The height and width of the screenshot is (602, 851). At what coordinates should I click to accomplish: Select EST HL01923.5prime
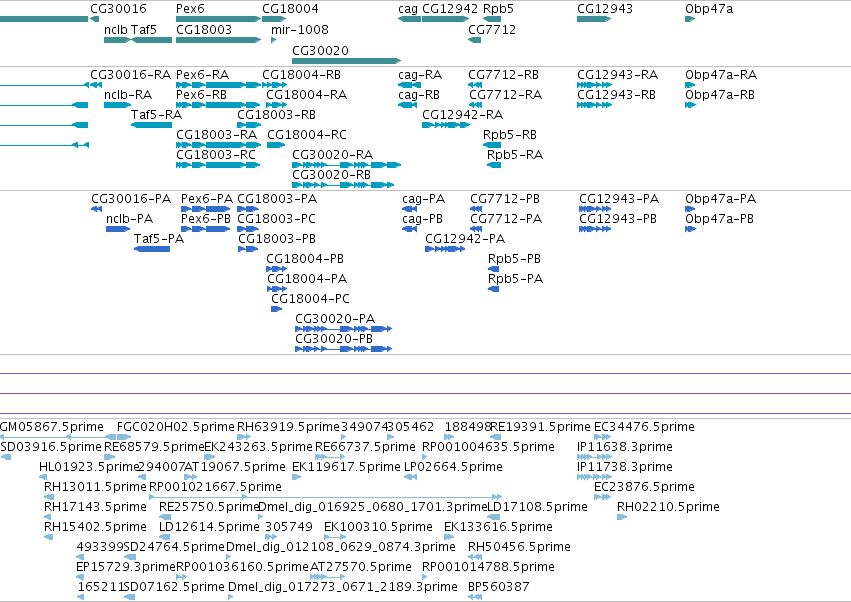click(x=90, y=466)
